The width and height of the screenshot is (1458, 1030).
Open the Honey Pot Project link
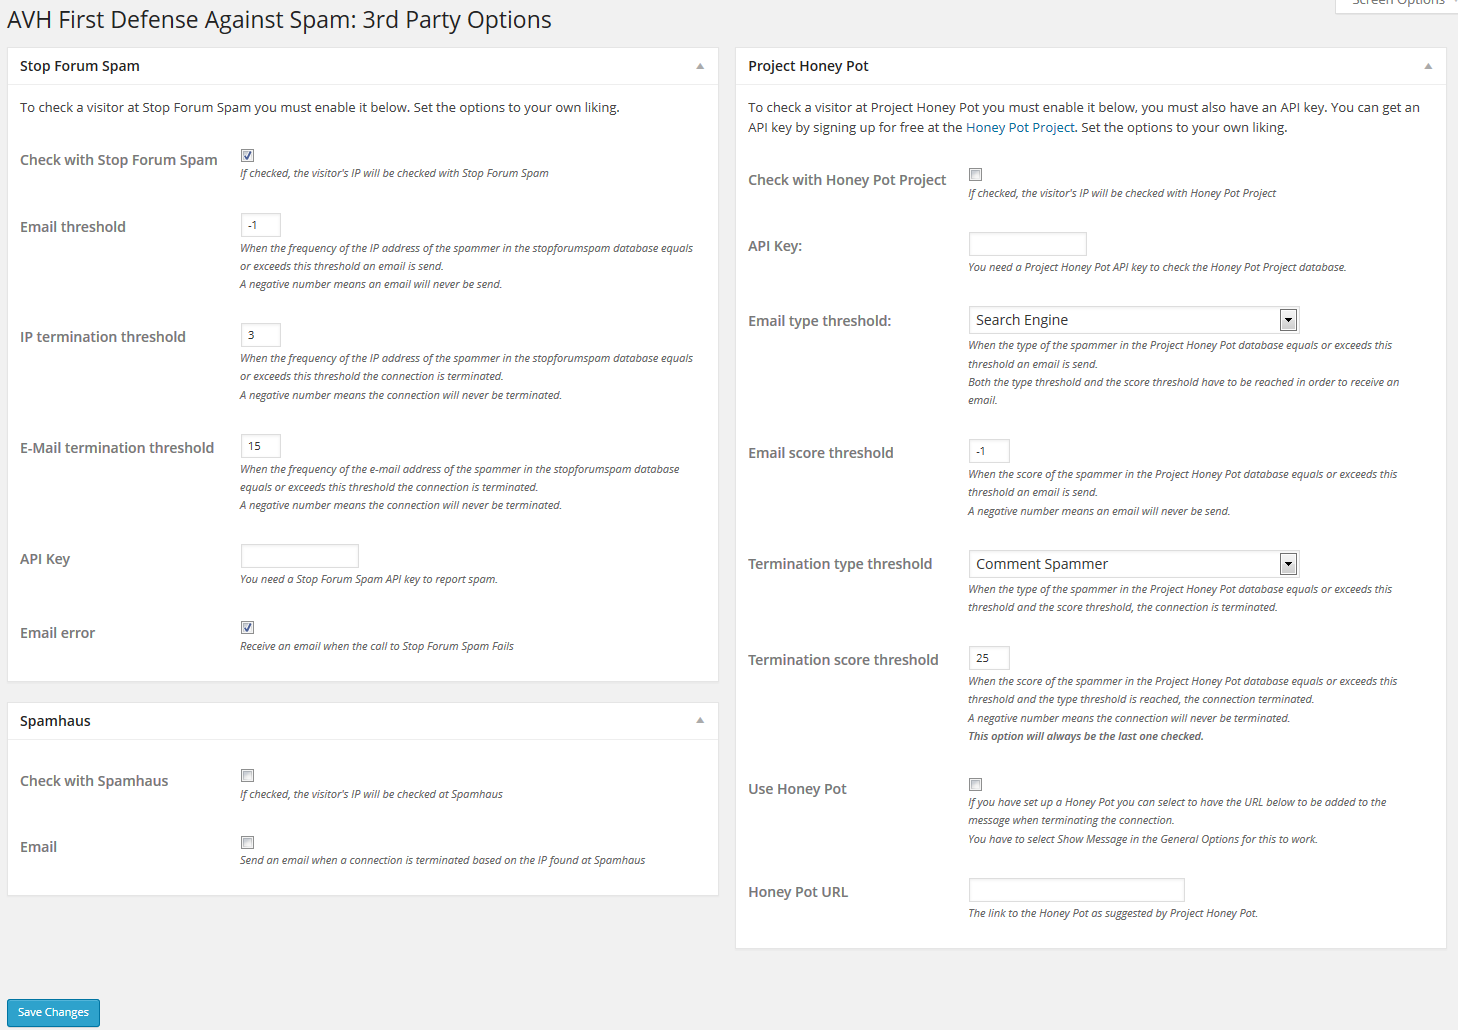coord(1020,128)
